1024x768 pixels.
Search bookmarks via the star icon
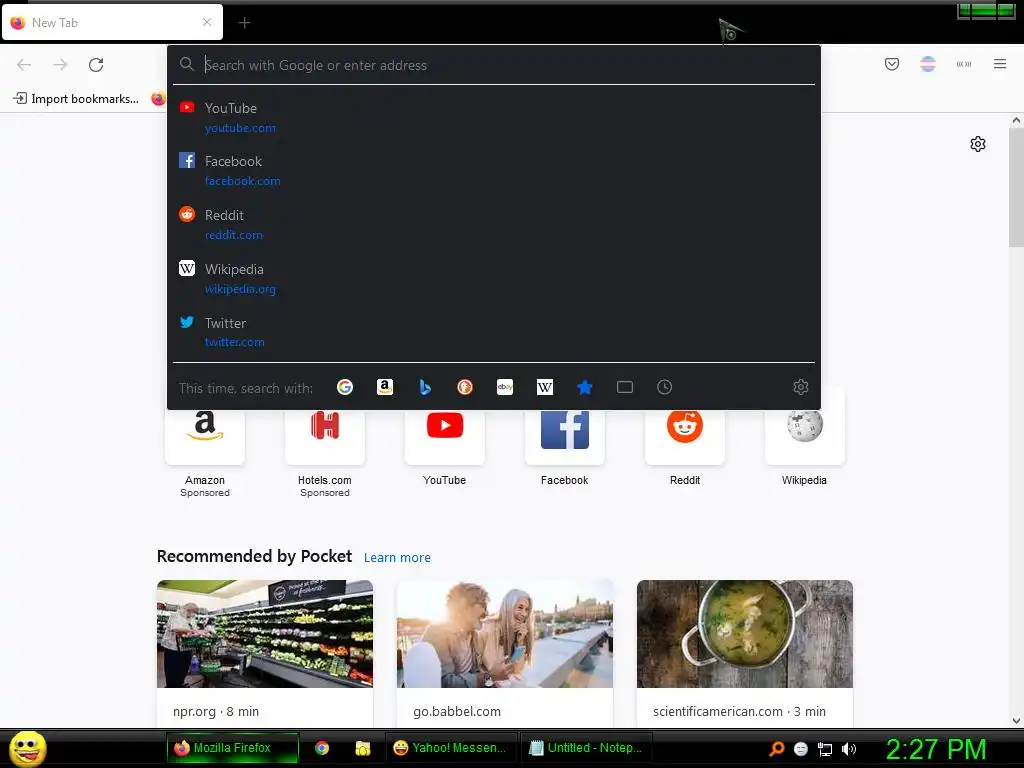pyautogui.click(x=584, y=387)
